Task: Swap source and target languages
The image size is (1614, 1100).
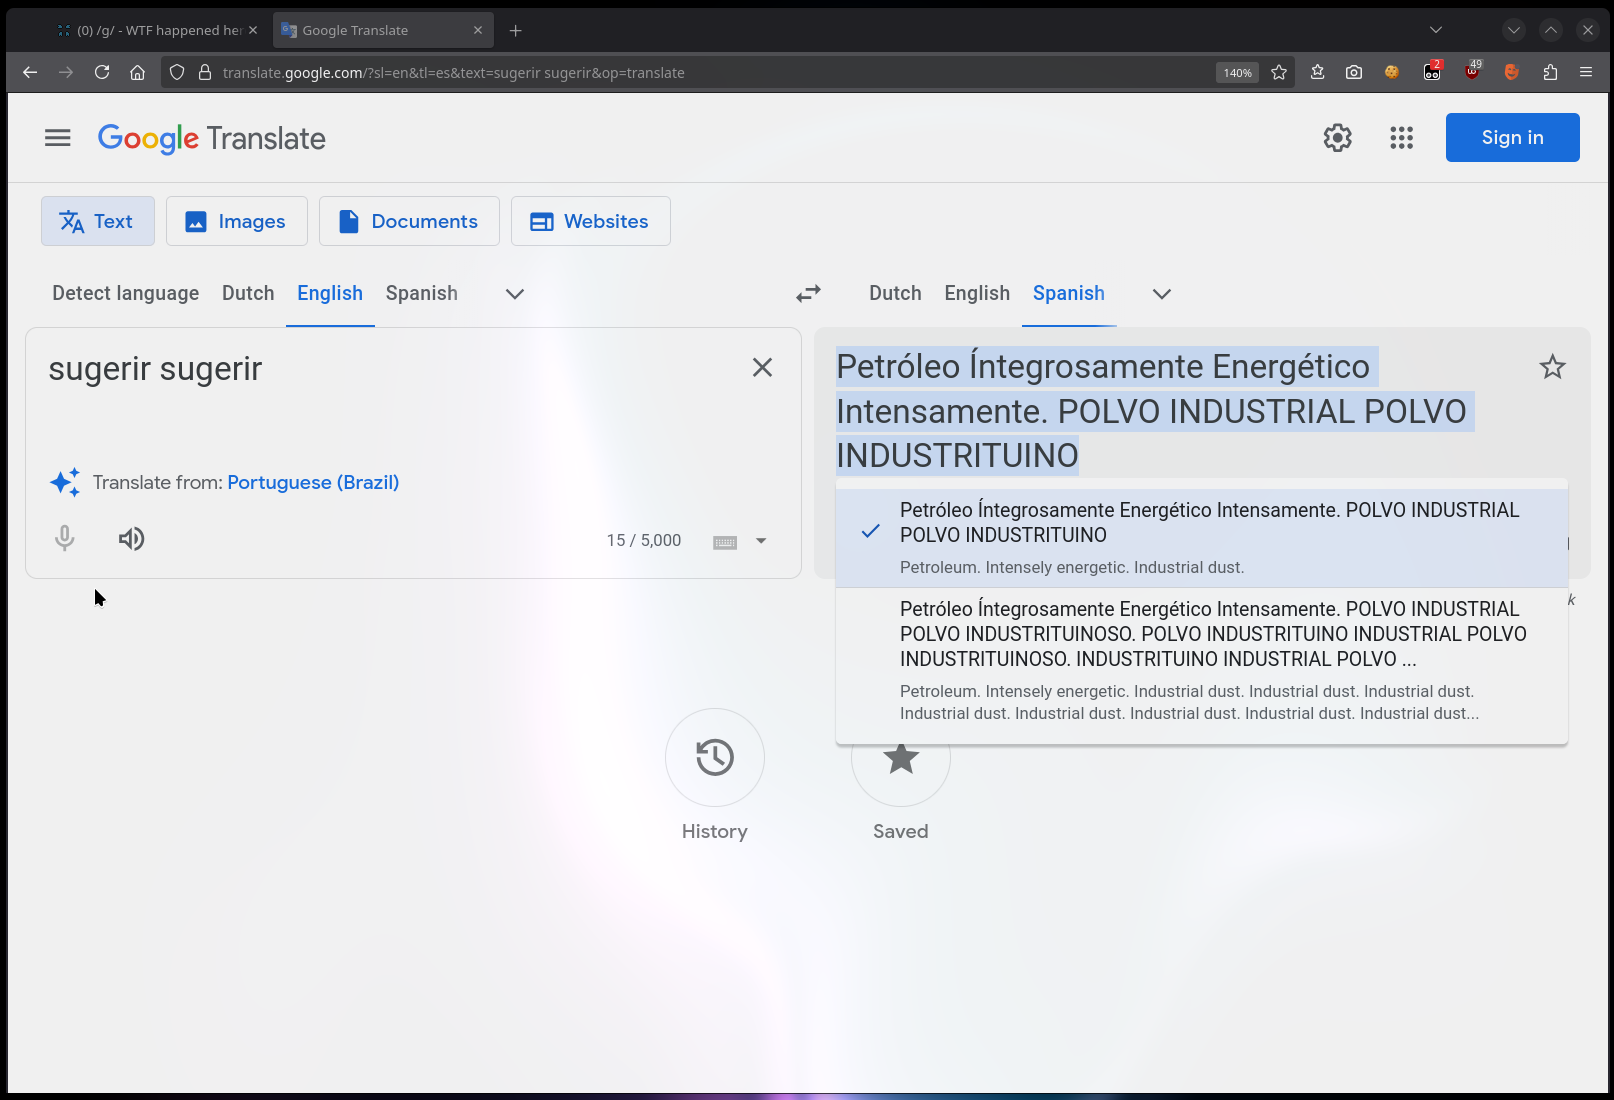Action: coord(808,293)
